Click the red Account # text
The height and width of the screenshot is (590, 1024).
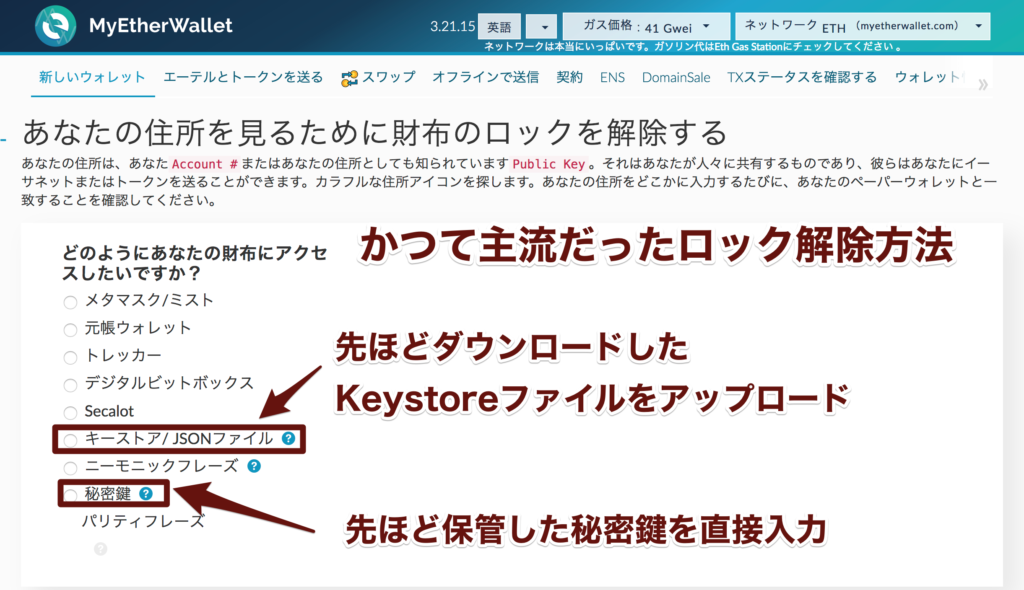point(205,163)
